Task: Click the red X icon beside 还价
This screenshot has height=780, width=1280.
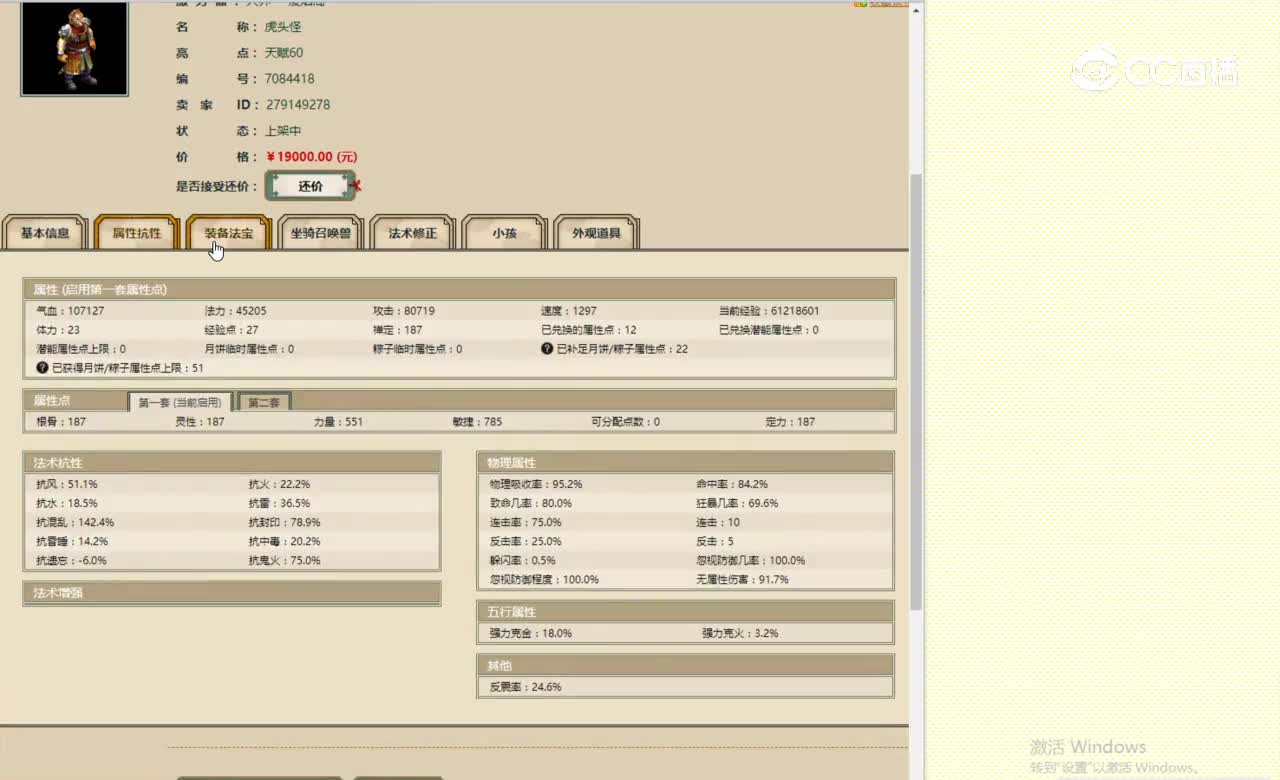Action: pos(357,186)
